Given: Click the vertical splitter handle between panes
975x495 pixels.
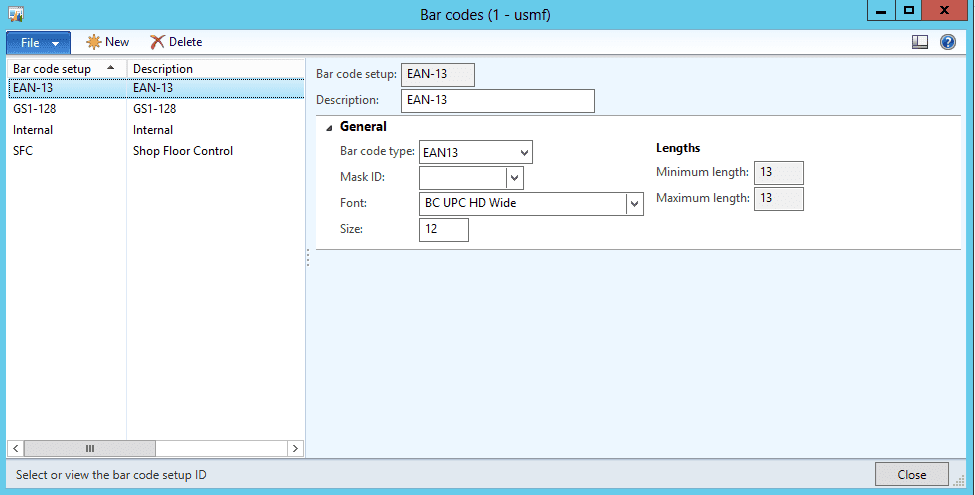Looking at the screenshot, I should click(308, 258).
